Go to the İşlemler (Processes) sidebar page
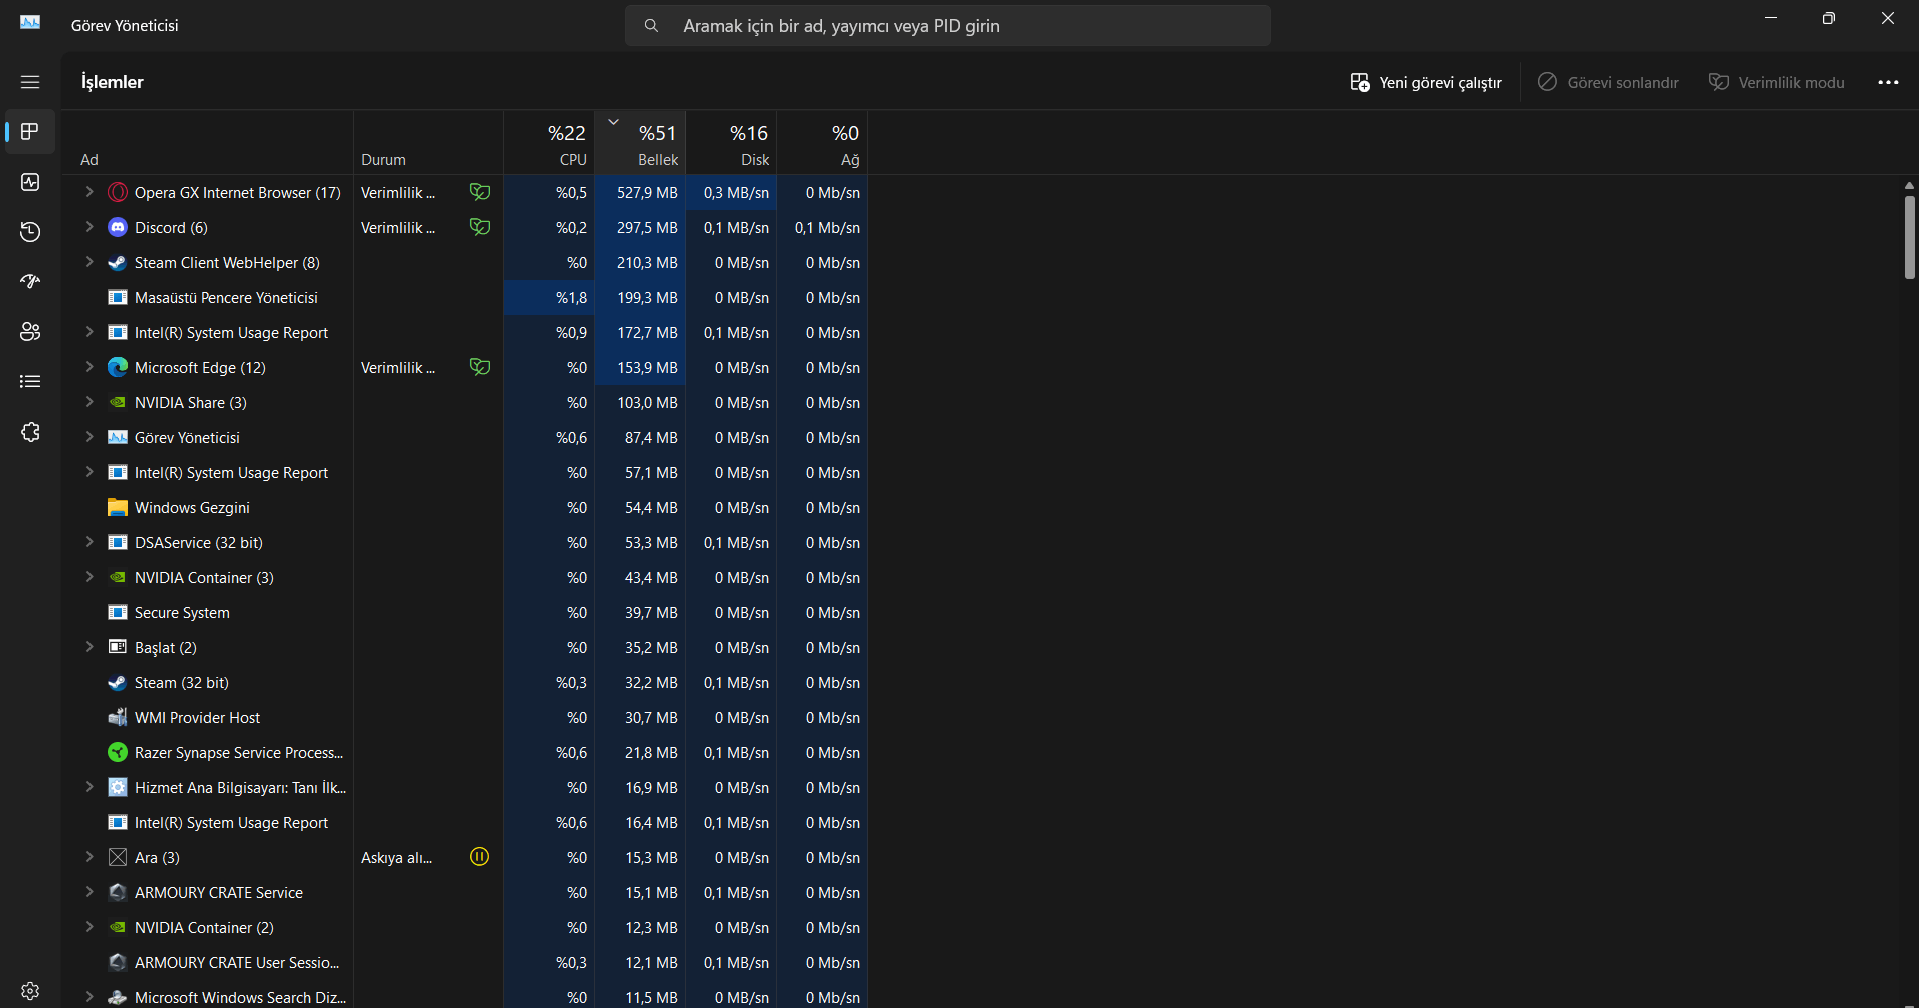 pyautogui.click(x=30, y=132)
